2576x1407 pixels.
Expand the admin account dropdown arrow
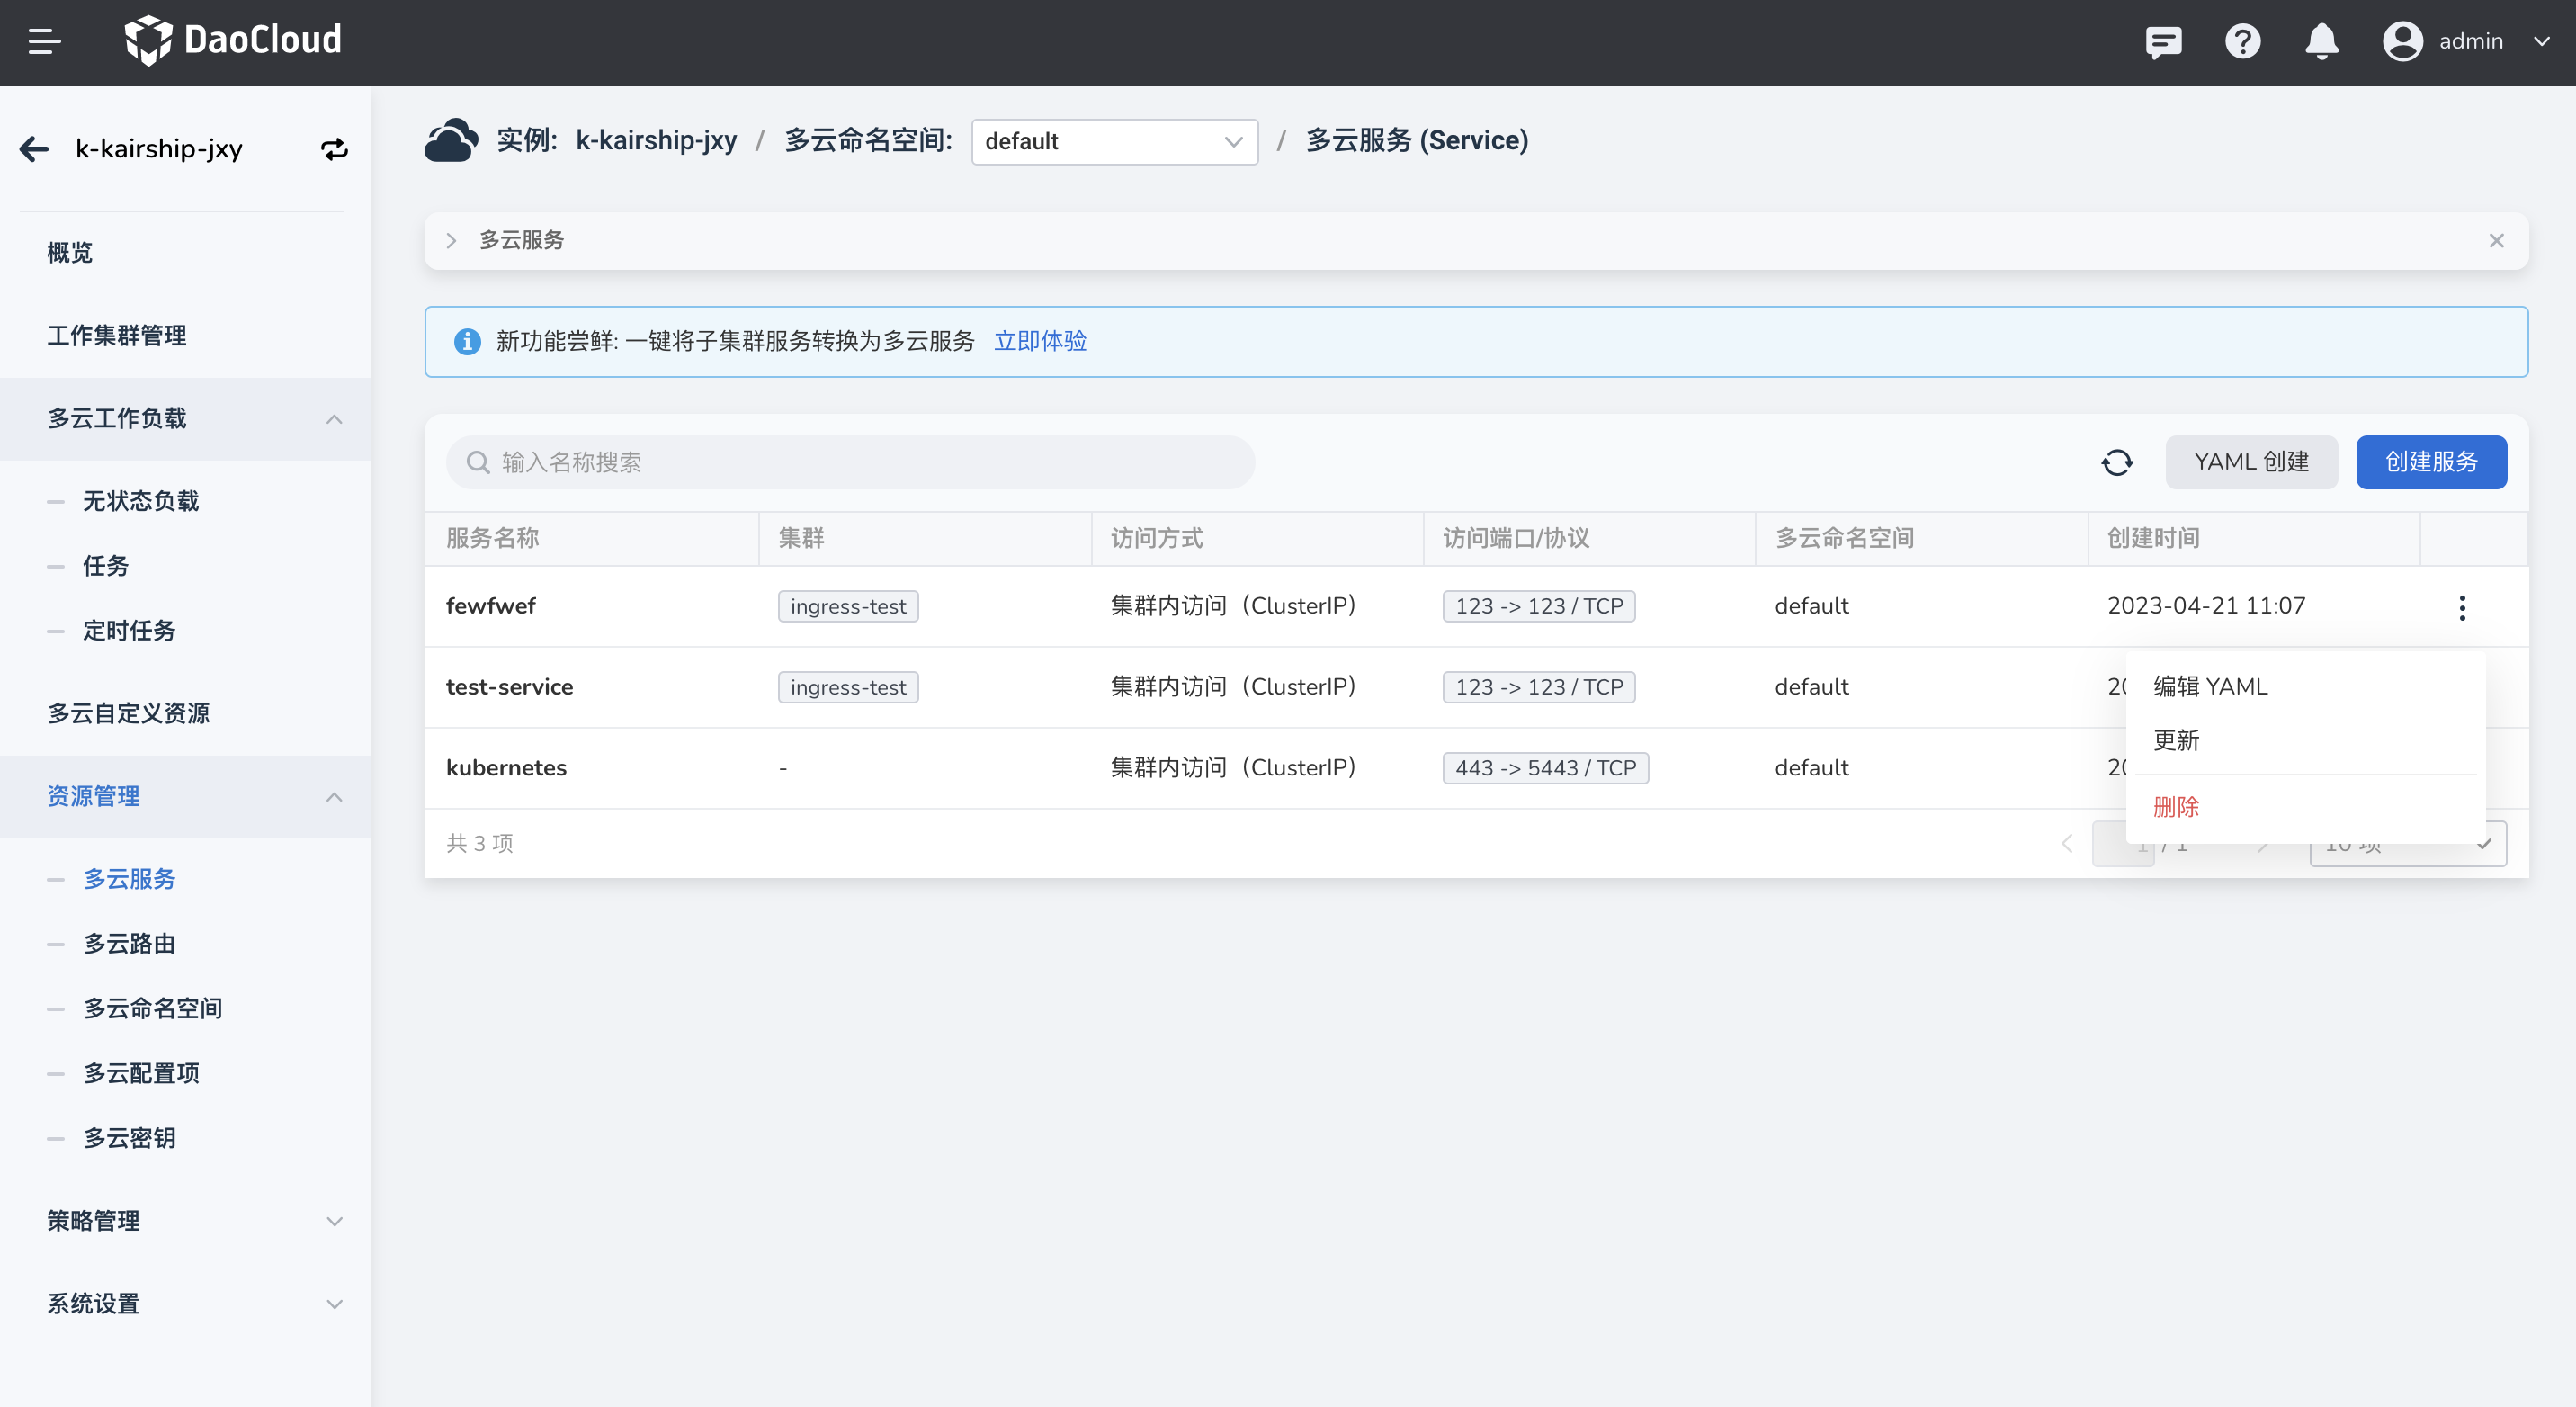(2541, 42)
